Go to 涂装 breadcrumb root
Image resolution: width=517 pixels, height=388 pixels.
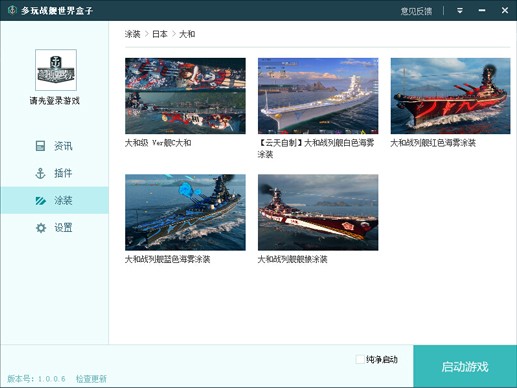[133, 34]
